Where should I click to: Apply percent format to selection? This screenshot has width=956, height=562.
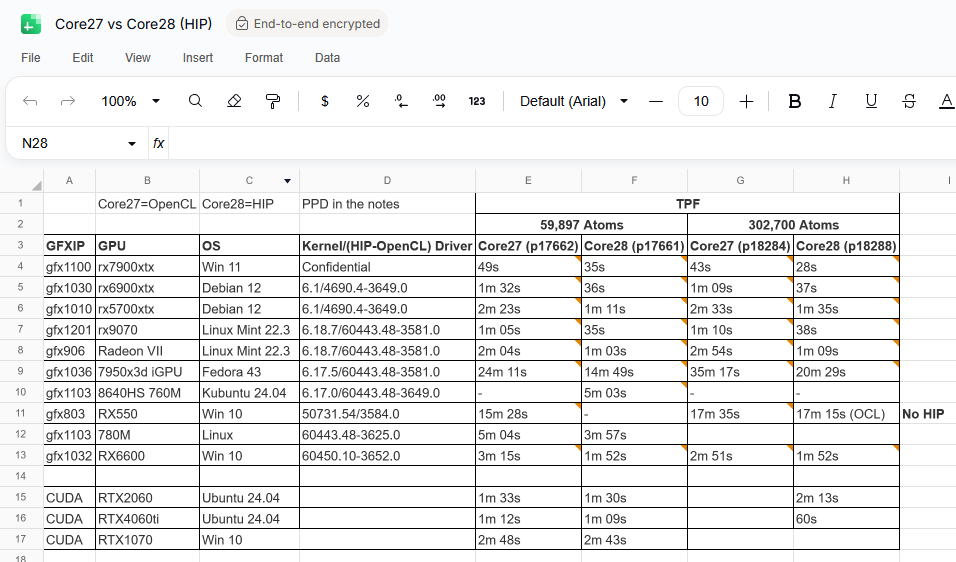pos(363,101)
